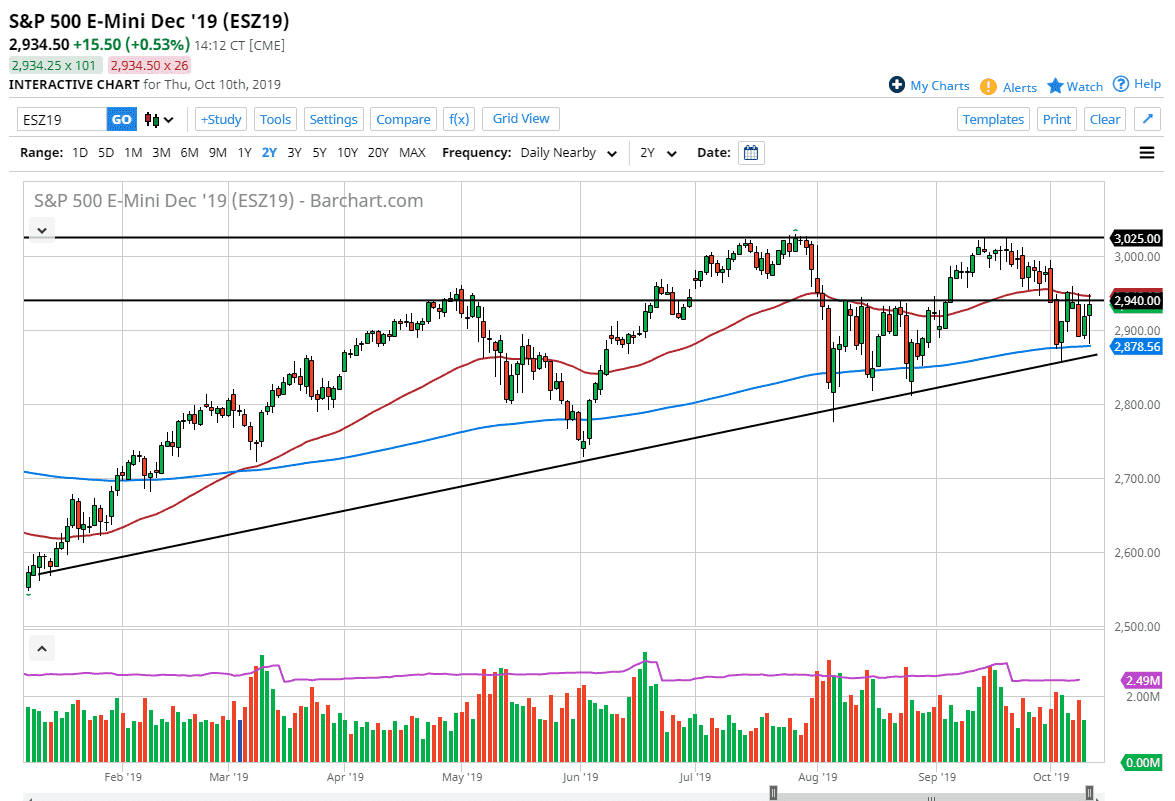Expand the volume pane chevron toggle
This screenshot has height=801, width=1175.
[x=41, y=648]
